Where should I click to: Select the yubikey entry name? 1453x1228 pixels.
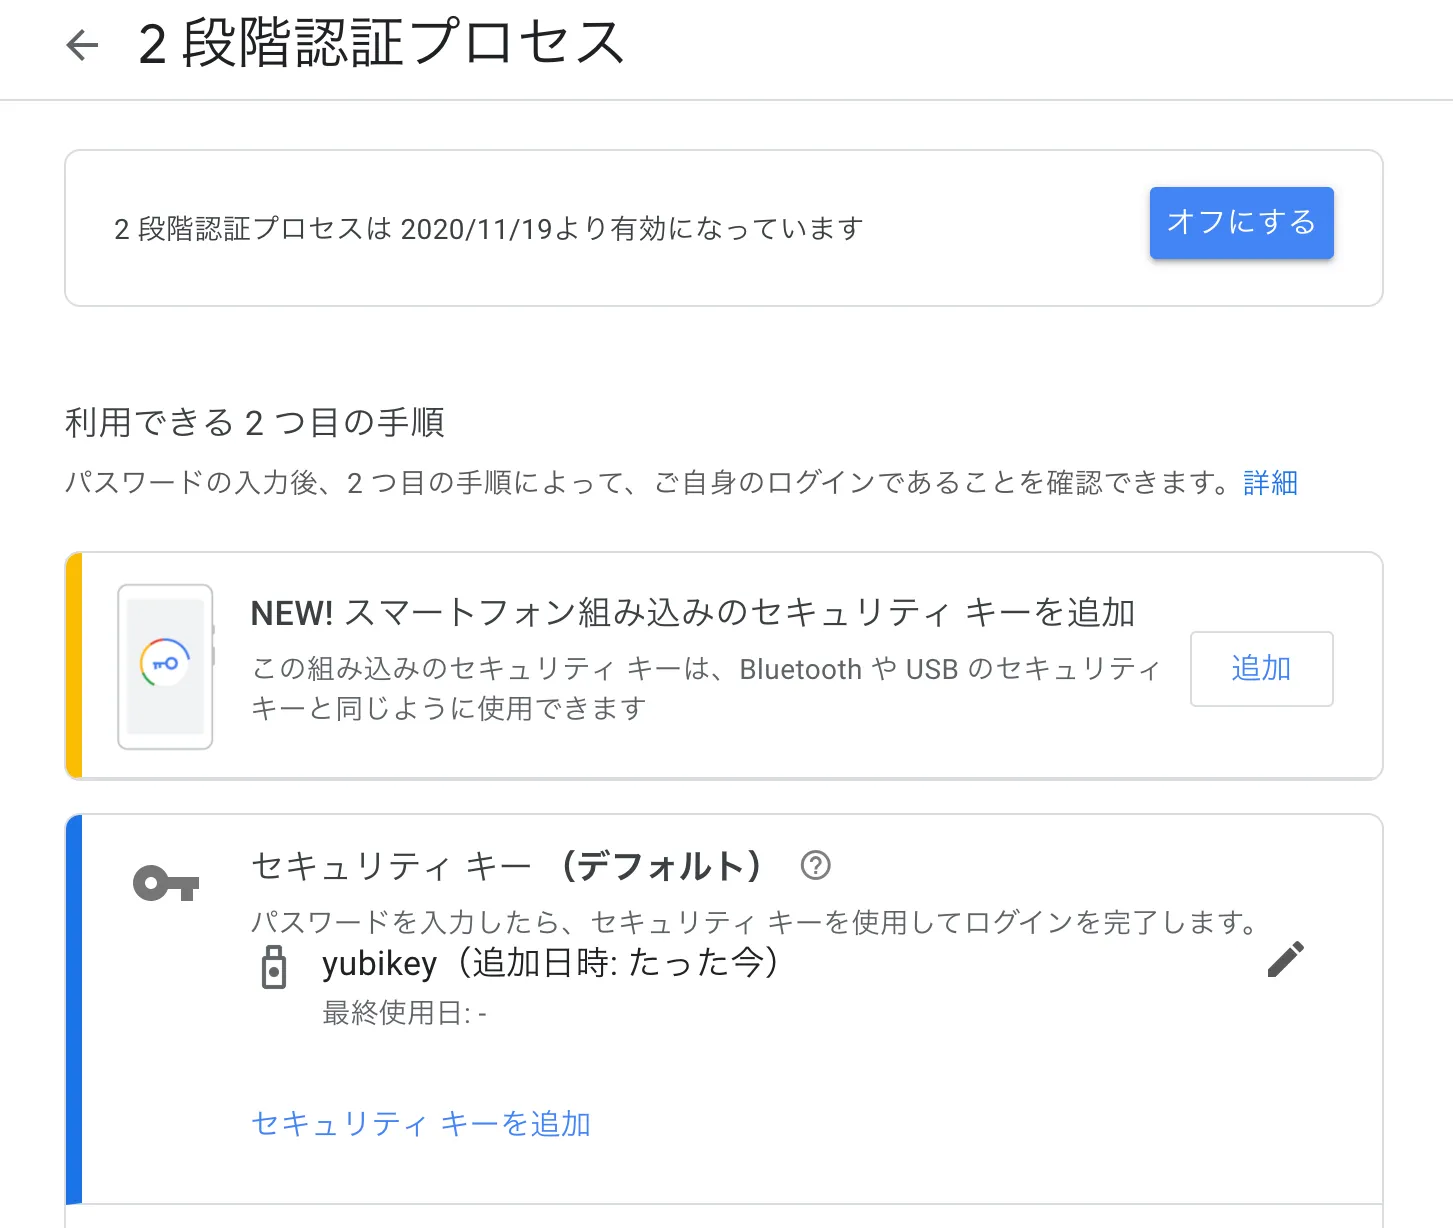pos(379,964)
